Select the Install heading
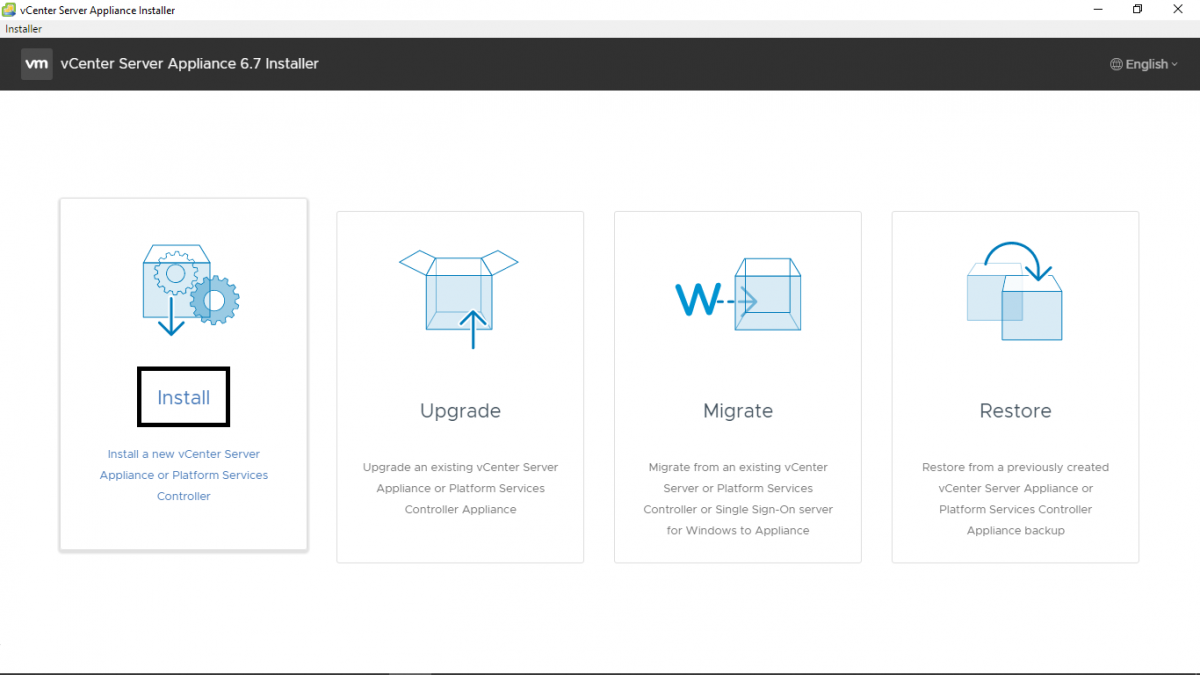 pyautogui.click(x=184, y=397)
